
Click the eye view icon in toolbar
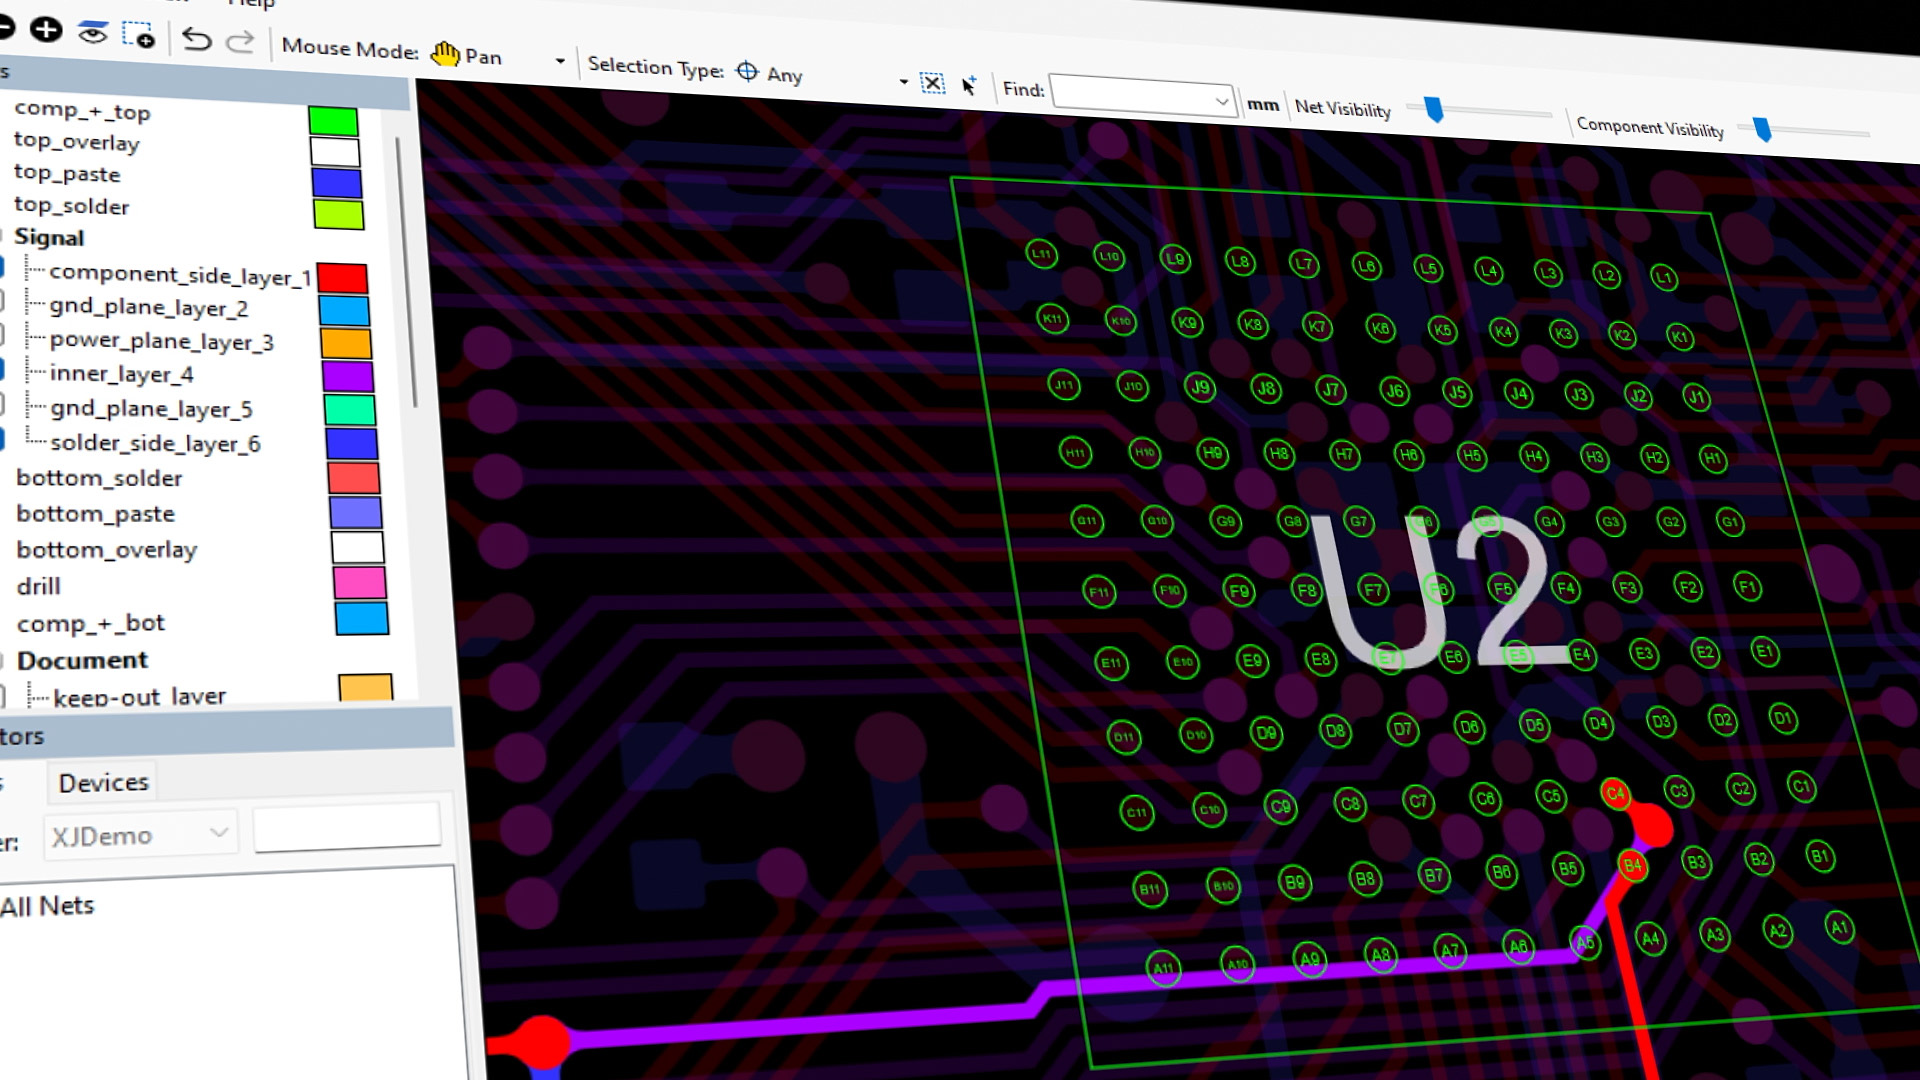(x=93, y=32)
